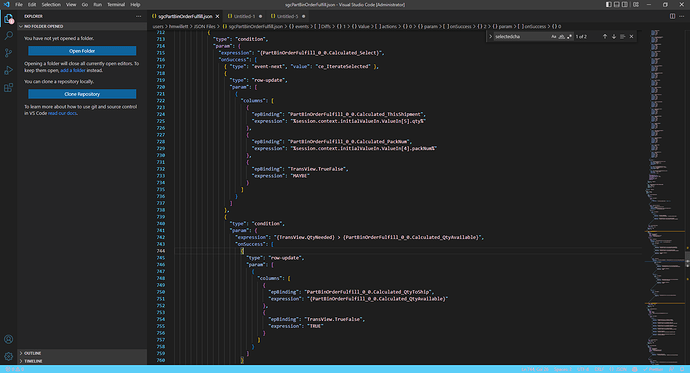Open the Search view in activity bar
Screen dimensions: 690x373
click(8, 36)
